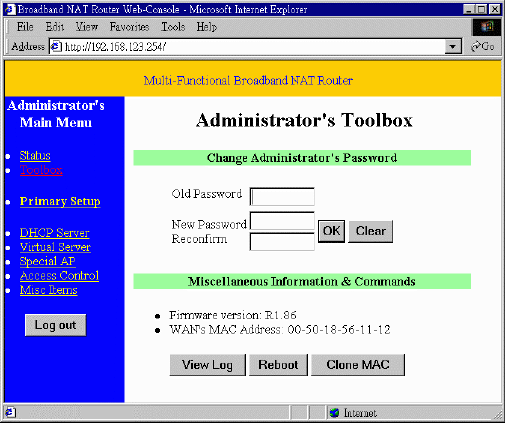Click the IE icon in title bar
This screenshot has width=505, height=423.
tap(10, 9)
